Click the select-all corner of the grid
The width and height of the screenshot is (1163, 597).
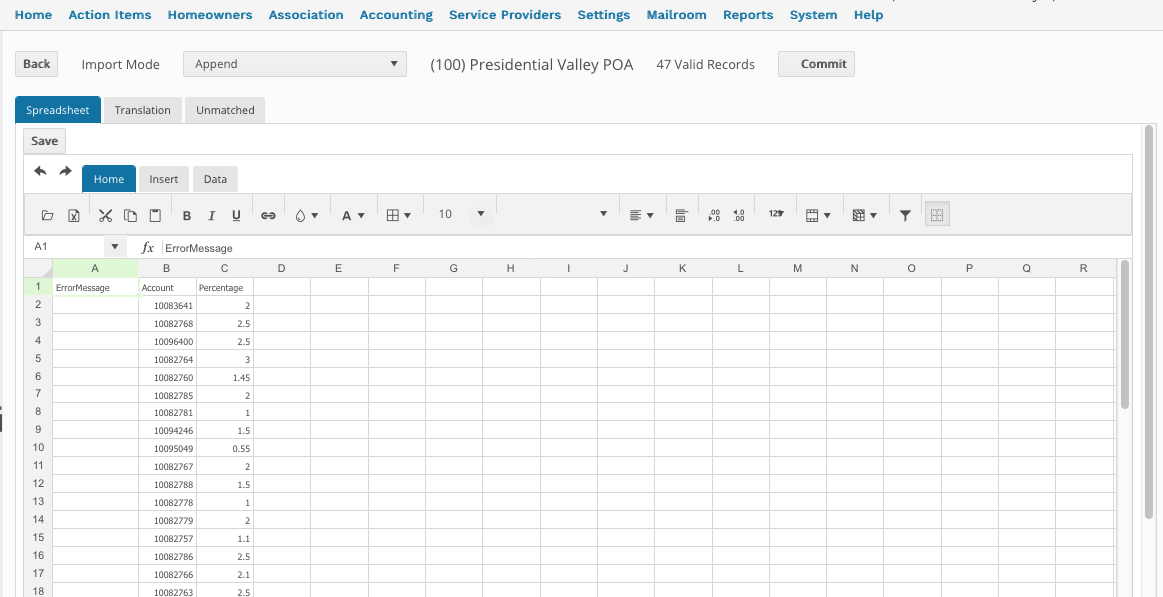pyautogui.click(x=39, y=268)
